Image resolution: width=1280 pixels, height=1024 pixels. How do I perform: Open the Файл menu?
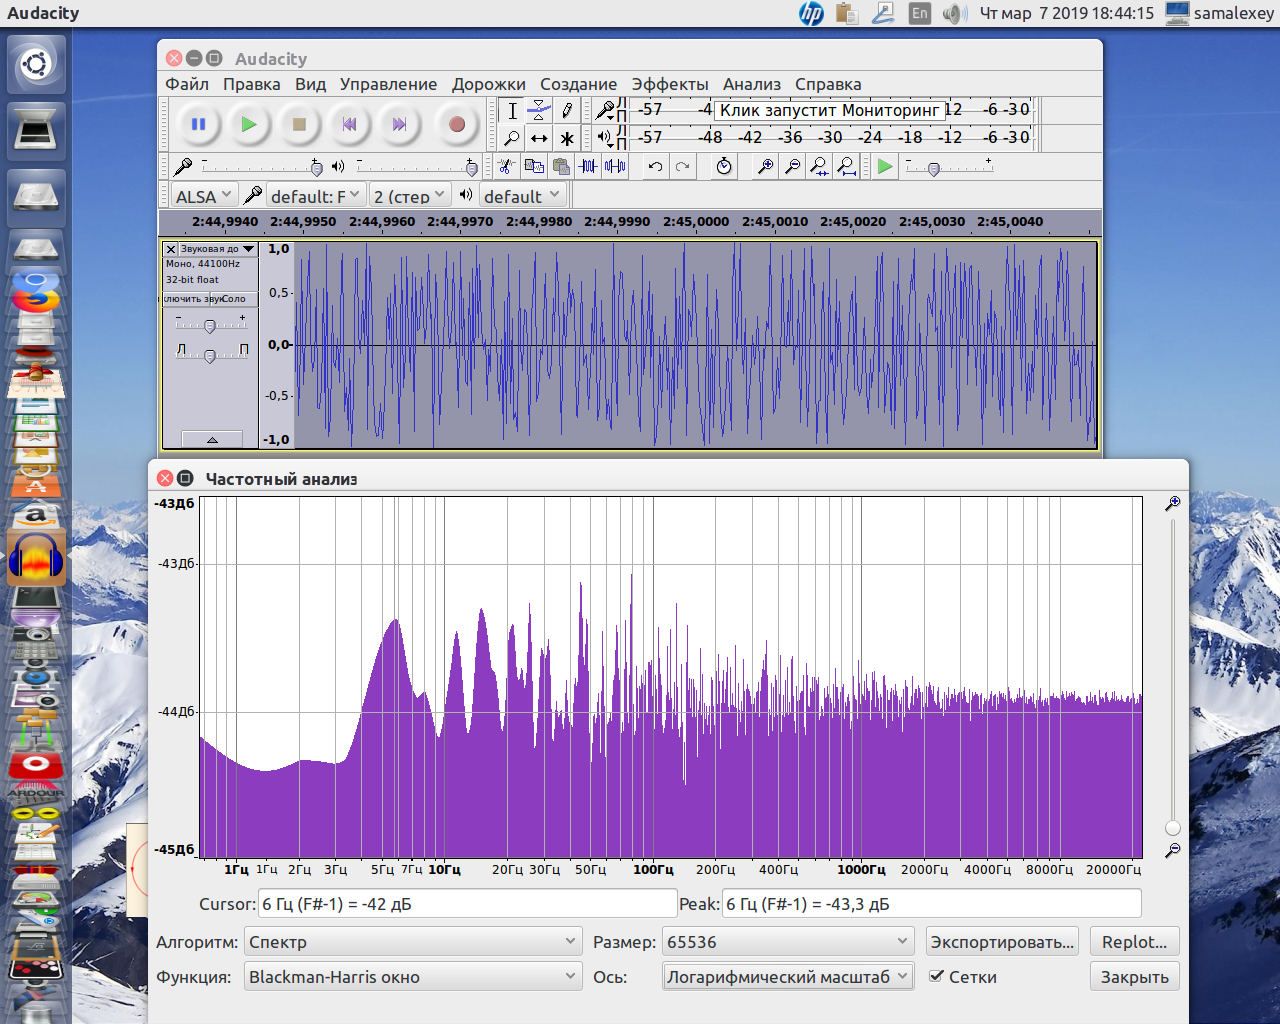tap(187, 84)
